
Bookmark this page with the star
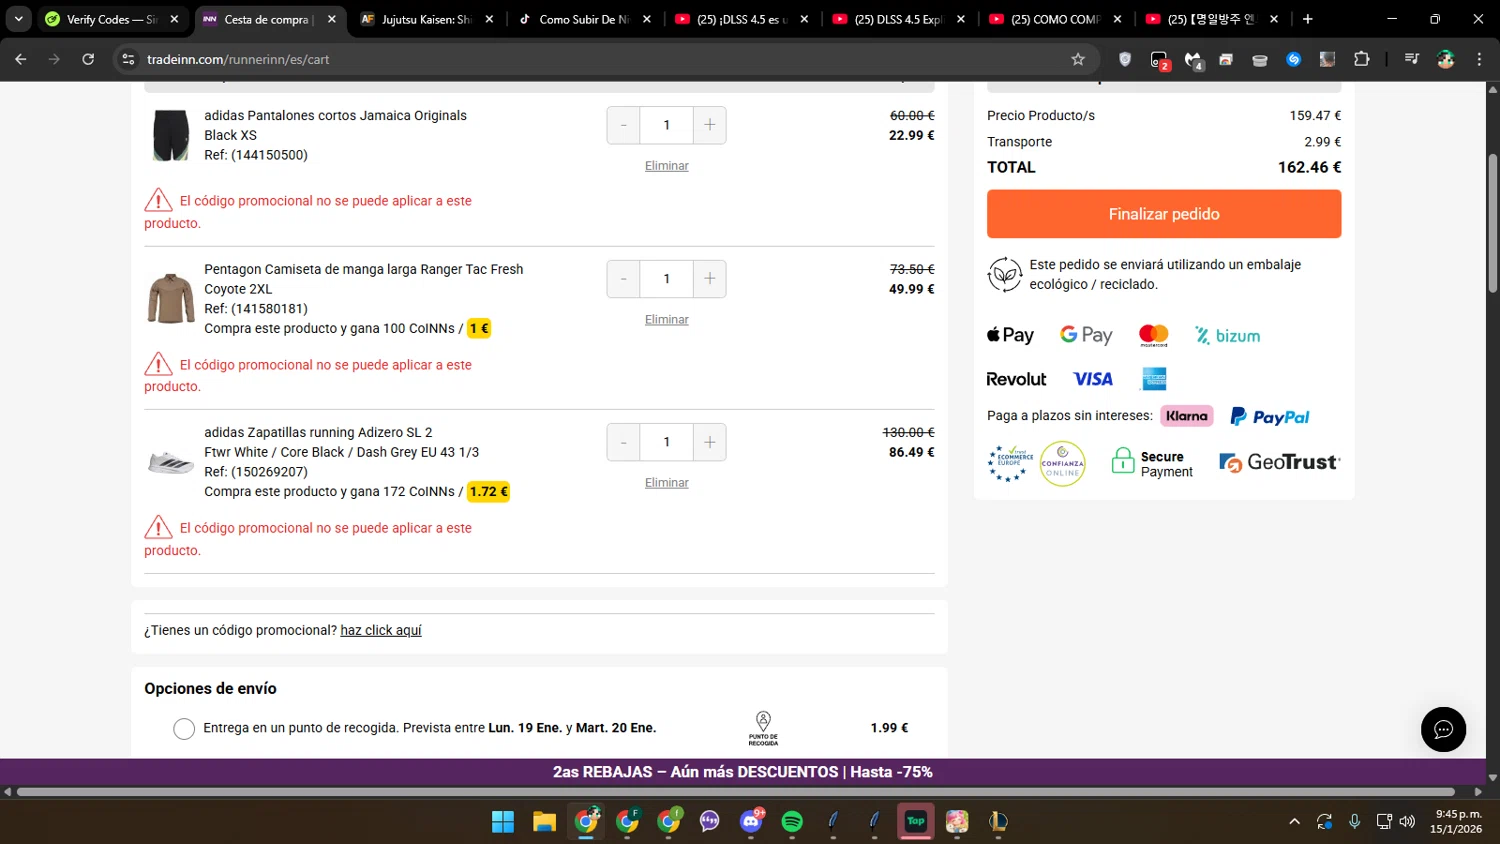tap(1078, 59)
